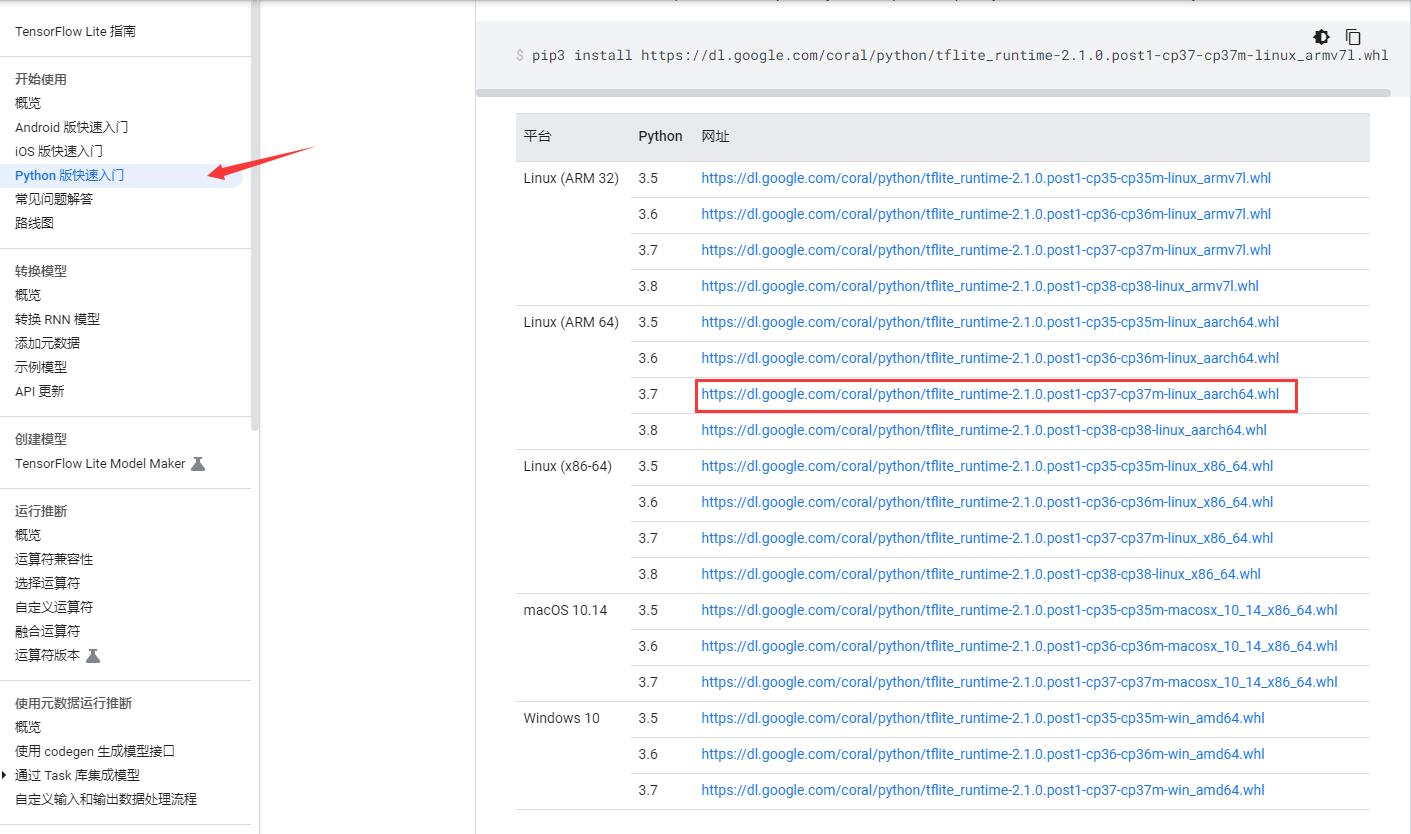Viewport: 1411px width, 834px height.
Task: Open 示例模型 in the sidebar
Action: click(x=41, y=367)
